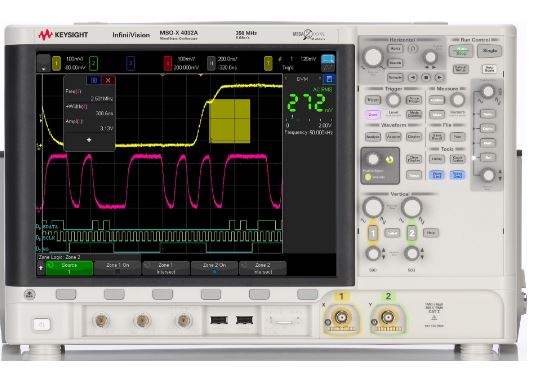Select the green channel 2 badge on screen
The image size is (538, 379).
tap(93, 63)
